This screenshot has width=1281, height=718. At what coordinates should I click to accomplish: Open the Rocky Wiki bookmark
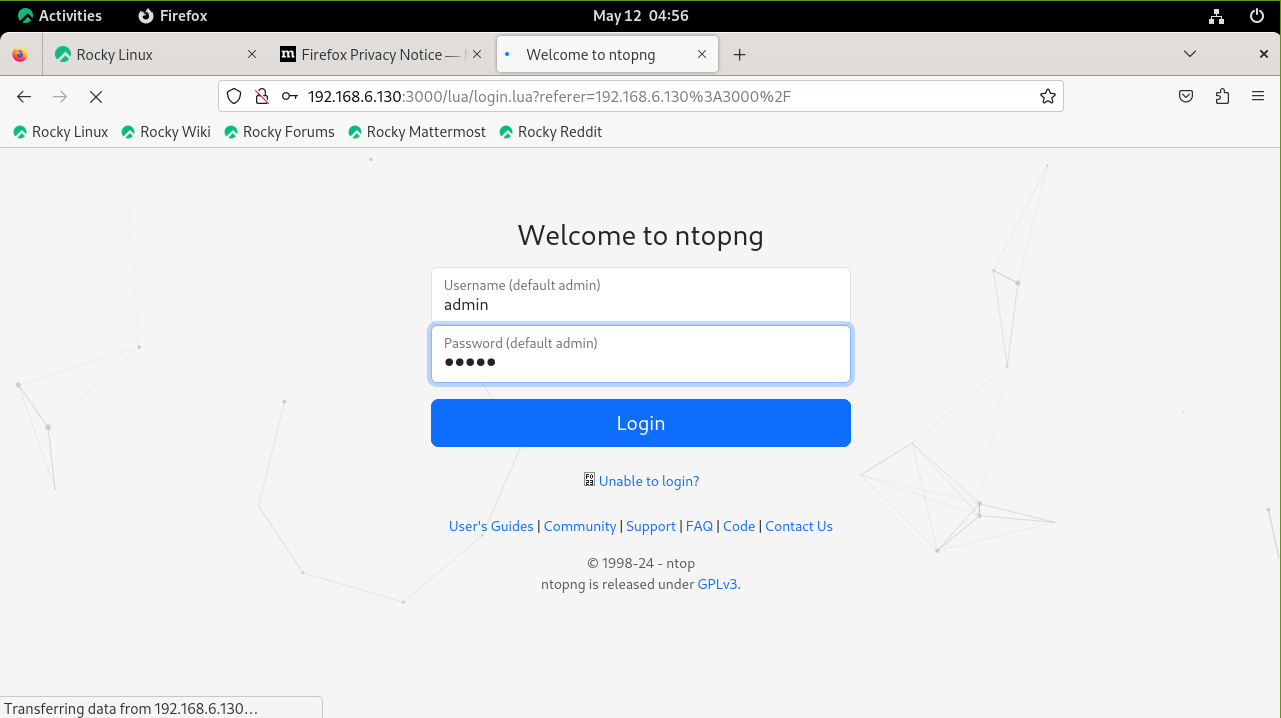click(166, 132)
